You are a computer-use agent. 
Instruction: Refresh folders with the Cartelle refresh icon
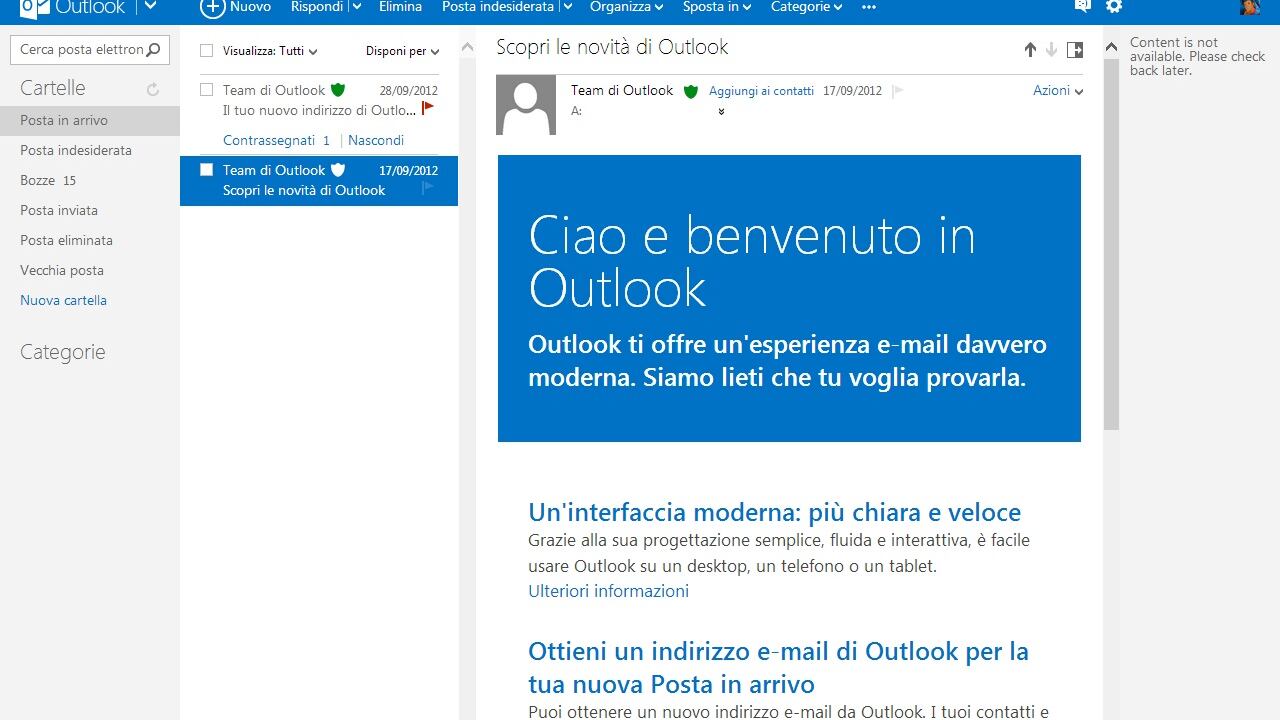pyautogui.click(x=153, y=89)
